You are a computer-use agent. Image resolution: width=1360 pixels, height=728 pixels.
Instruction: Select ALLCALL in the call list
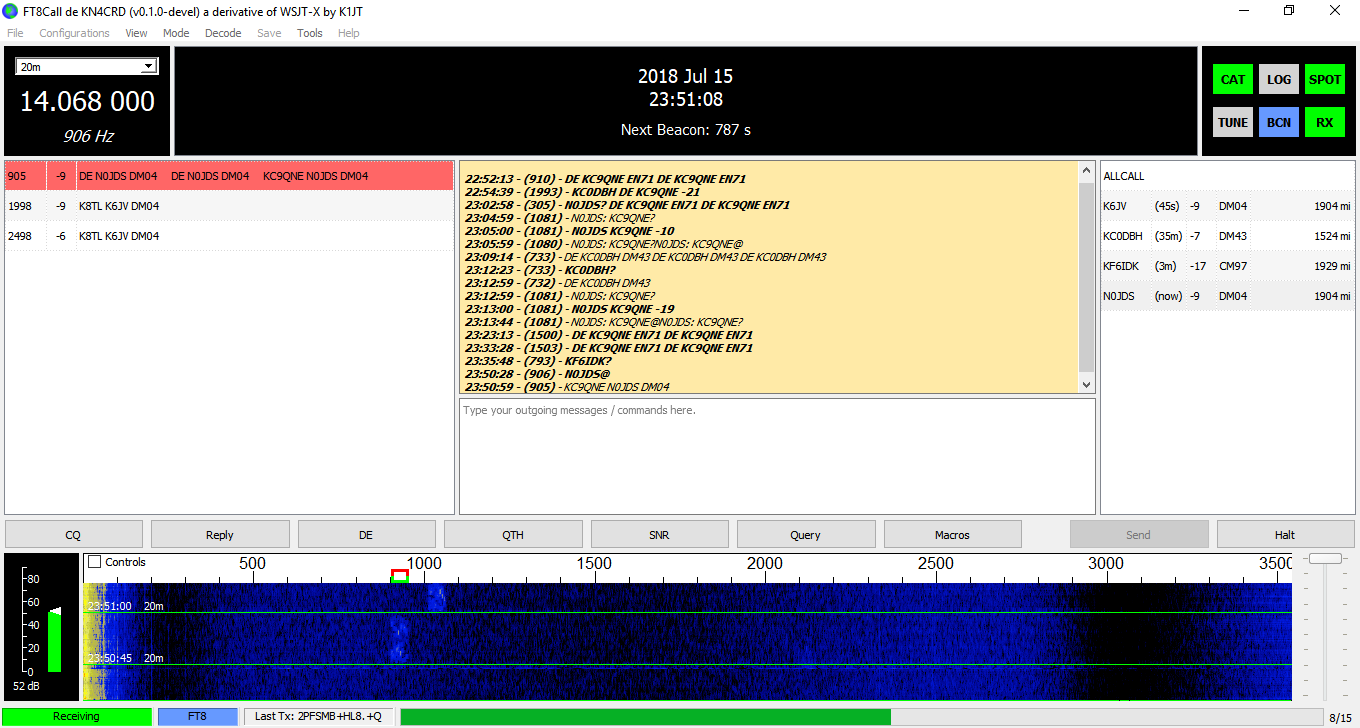point(1227,176)
